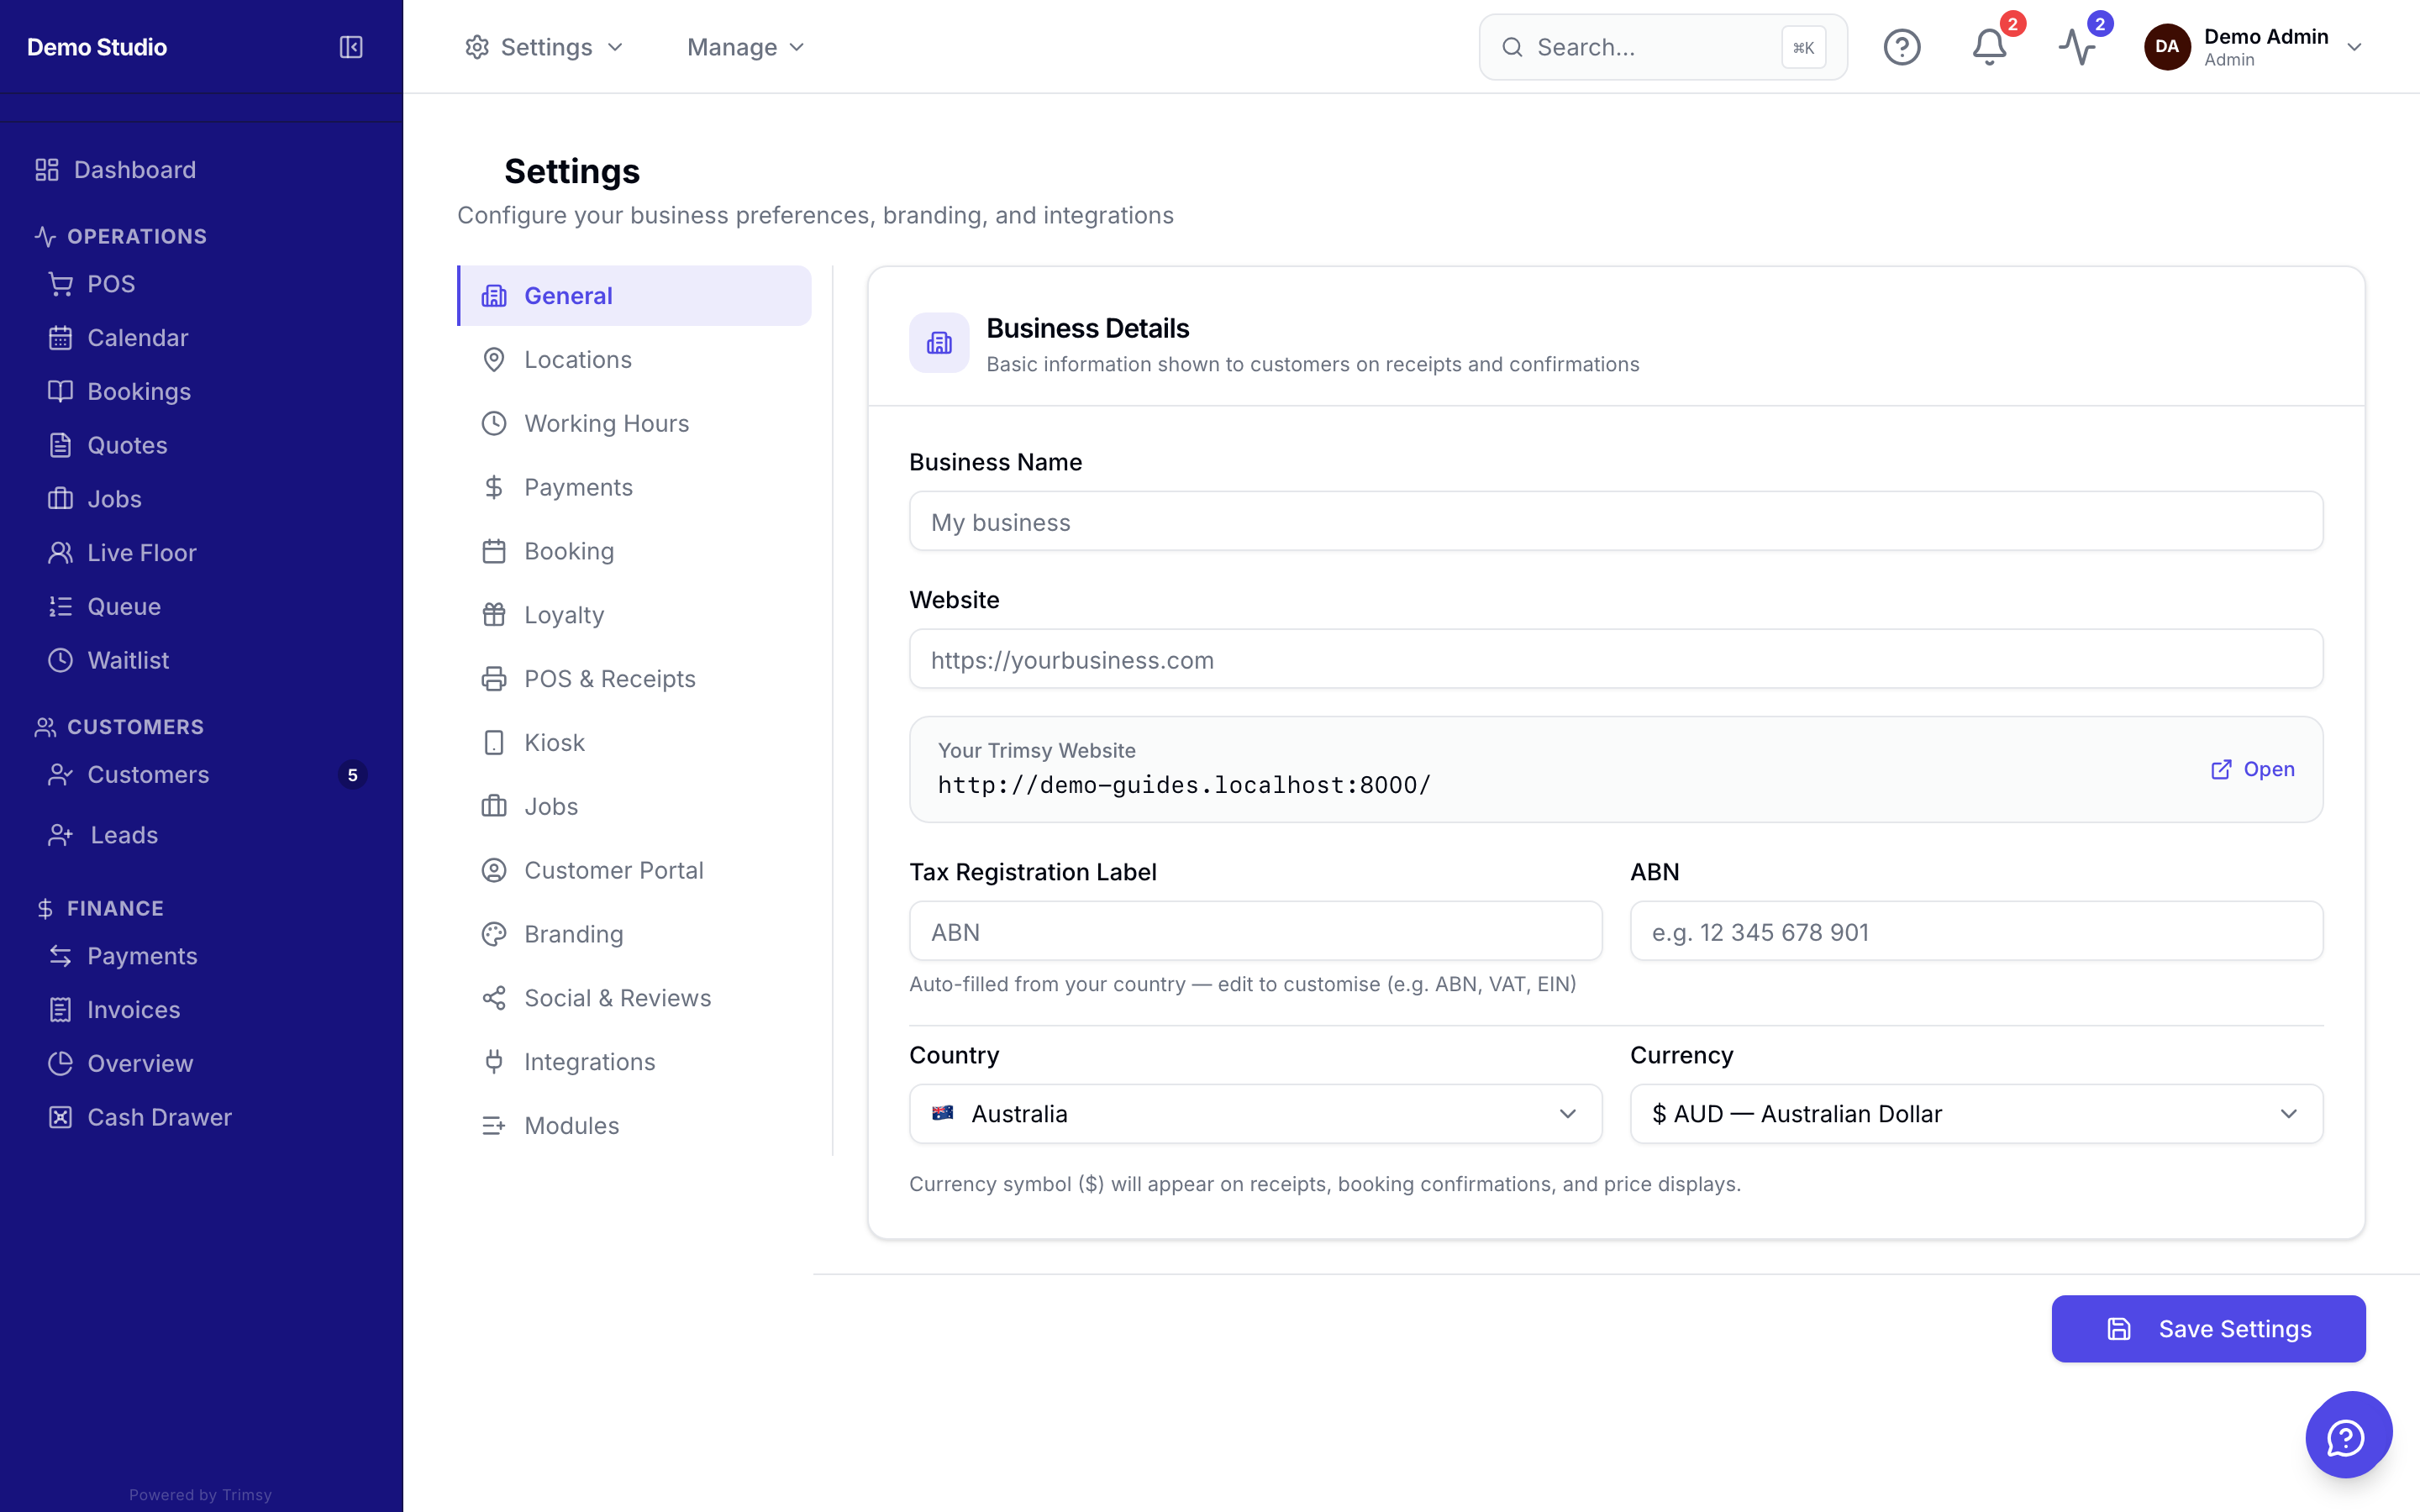Open the Currency dropdown showing AUD
2420x1512 pixels.
pyautogui.click(x=1976, y=1114)
